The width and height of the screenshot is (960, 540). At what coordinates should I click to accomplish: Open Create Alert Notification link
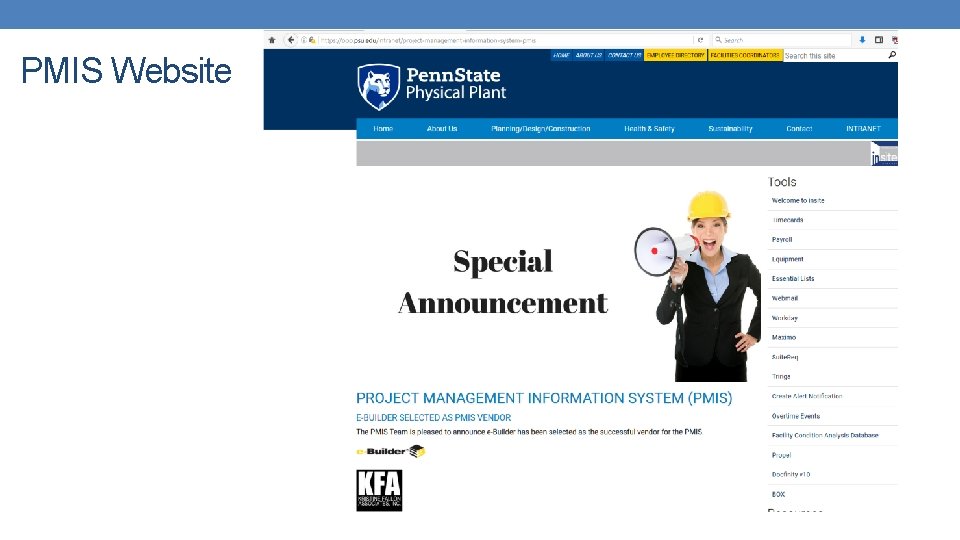(807, 397)
